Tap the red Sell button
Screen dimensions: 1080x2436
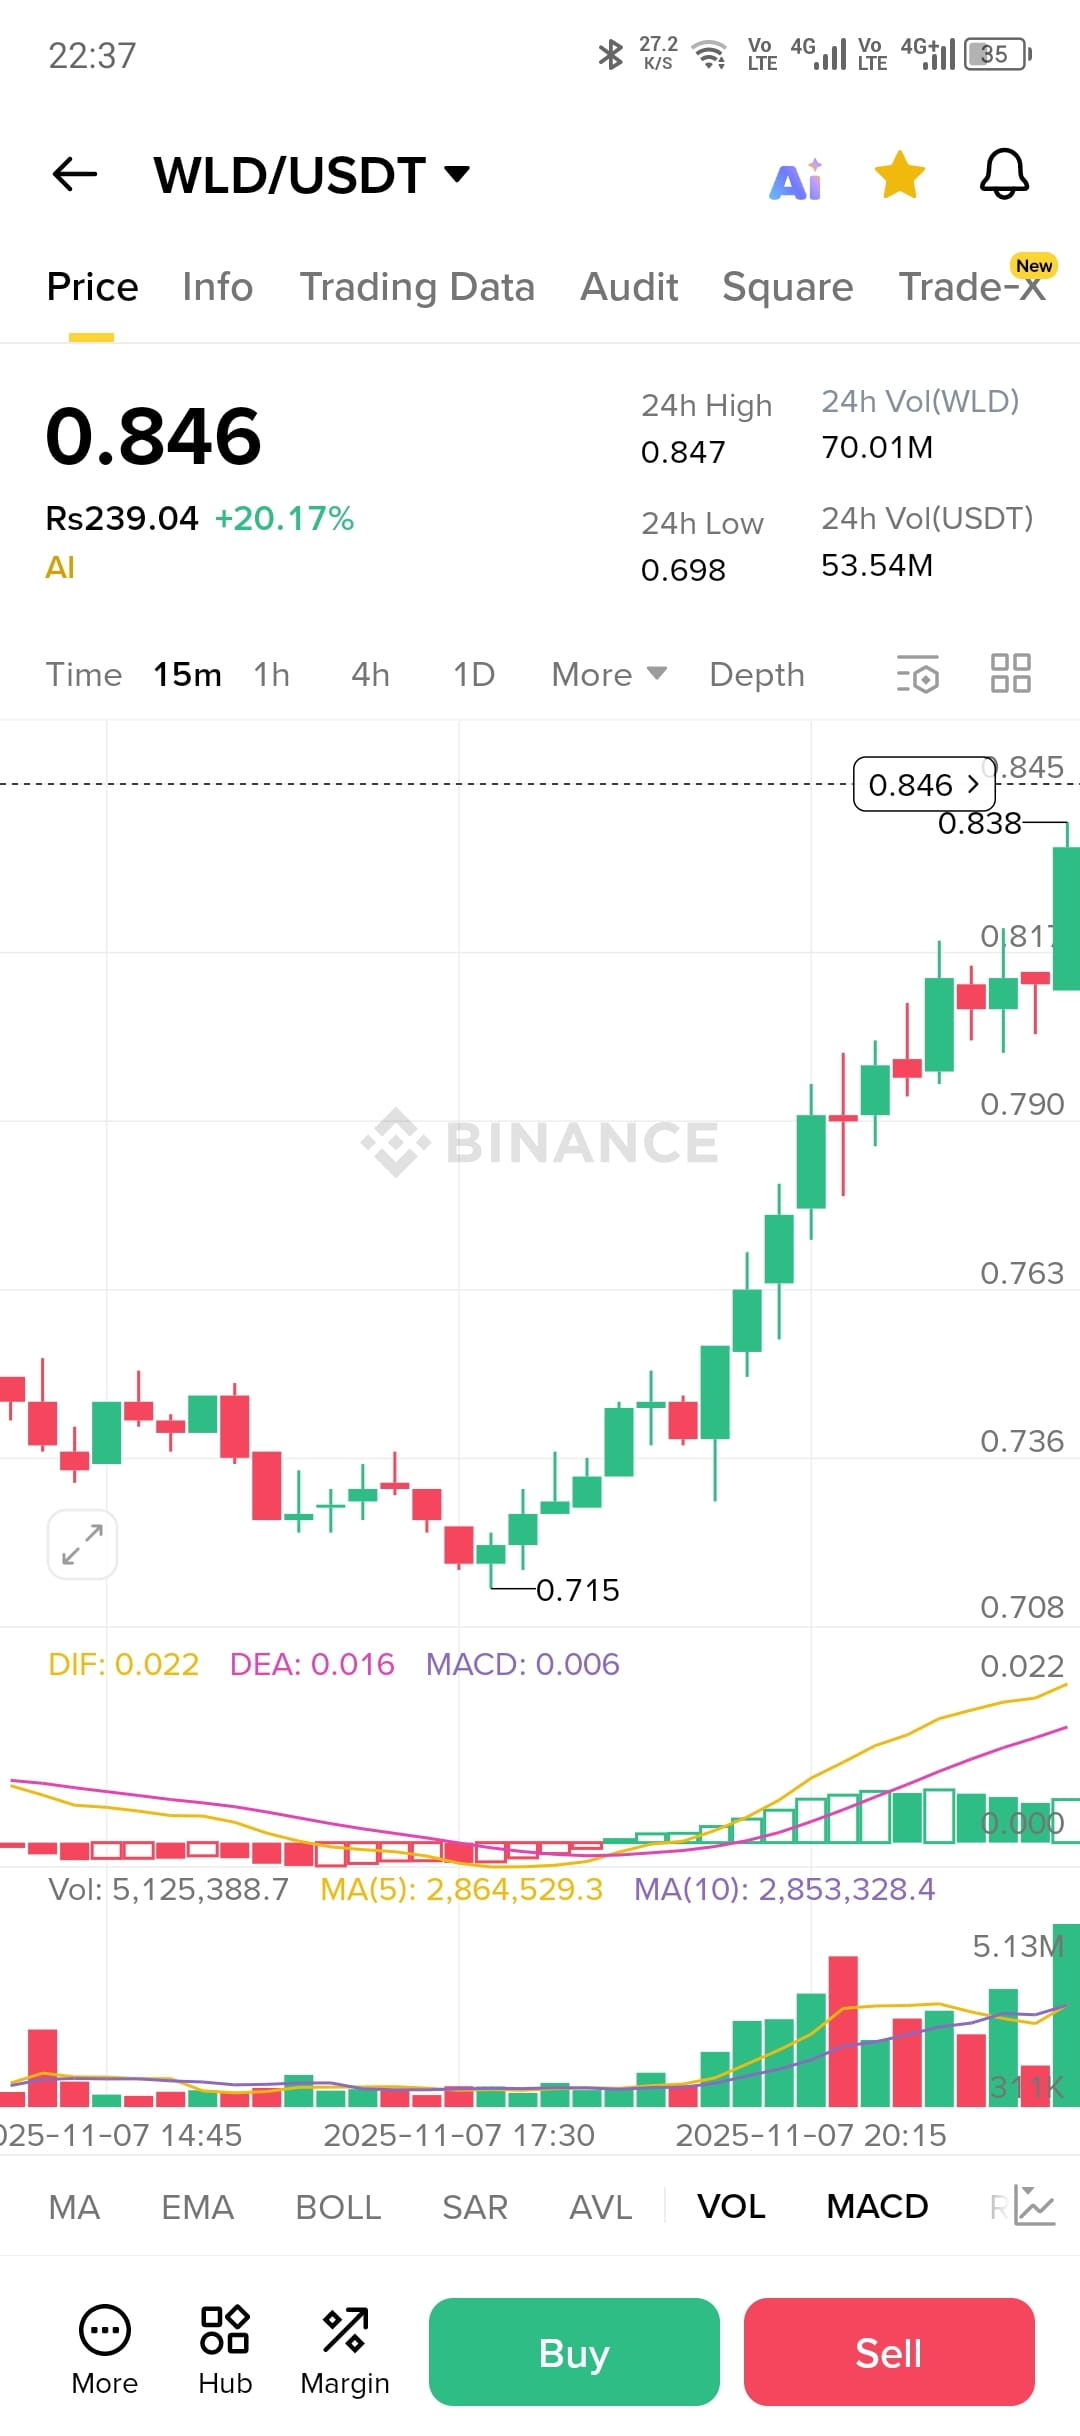tap(889, 2352)
